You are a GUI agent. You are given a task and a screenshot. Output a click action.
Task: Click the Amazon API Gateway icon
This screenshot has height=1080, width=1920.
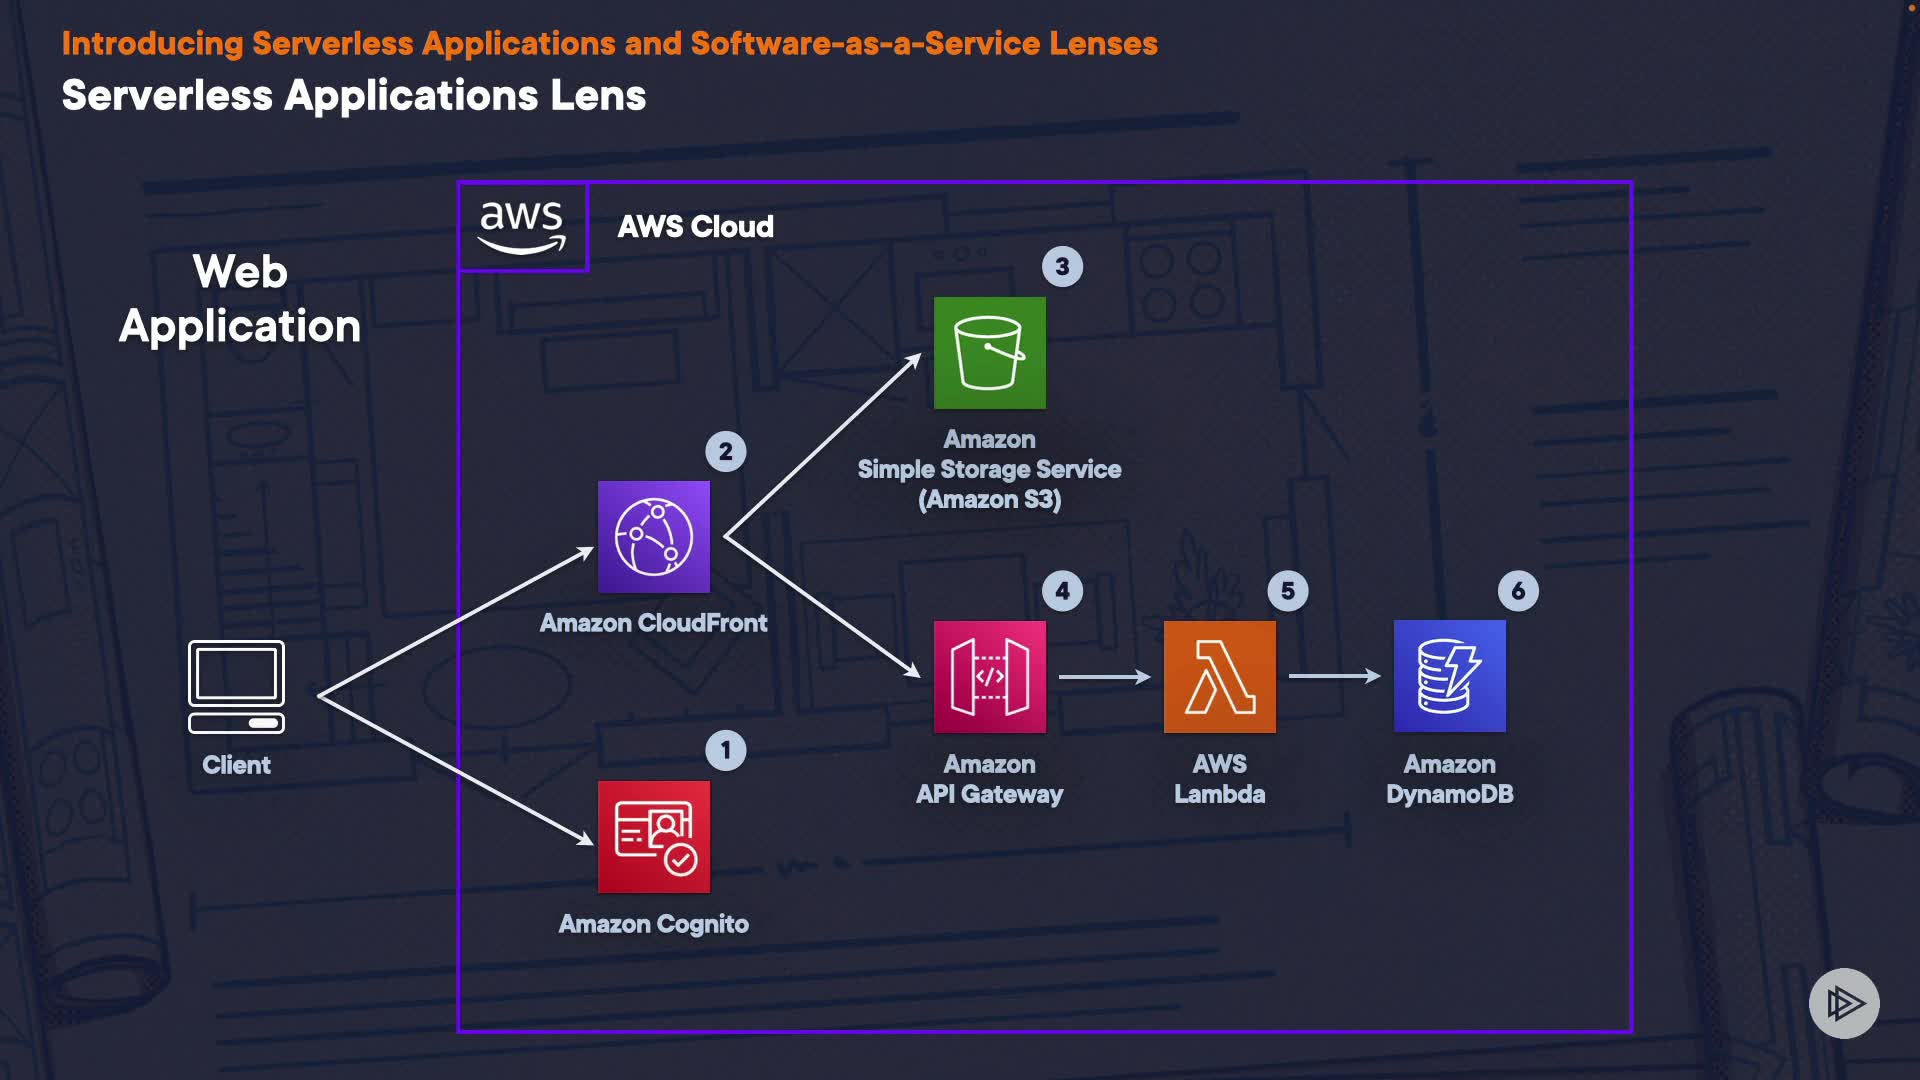989,677
